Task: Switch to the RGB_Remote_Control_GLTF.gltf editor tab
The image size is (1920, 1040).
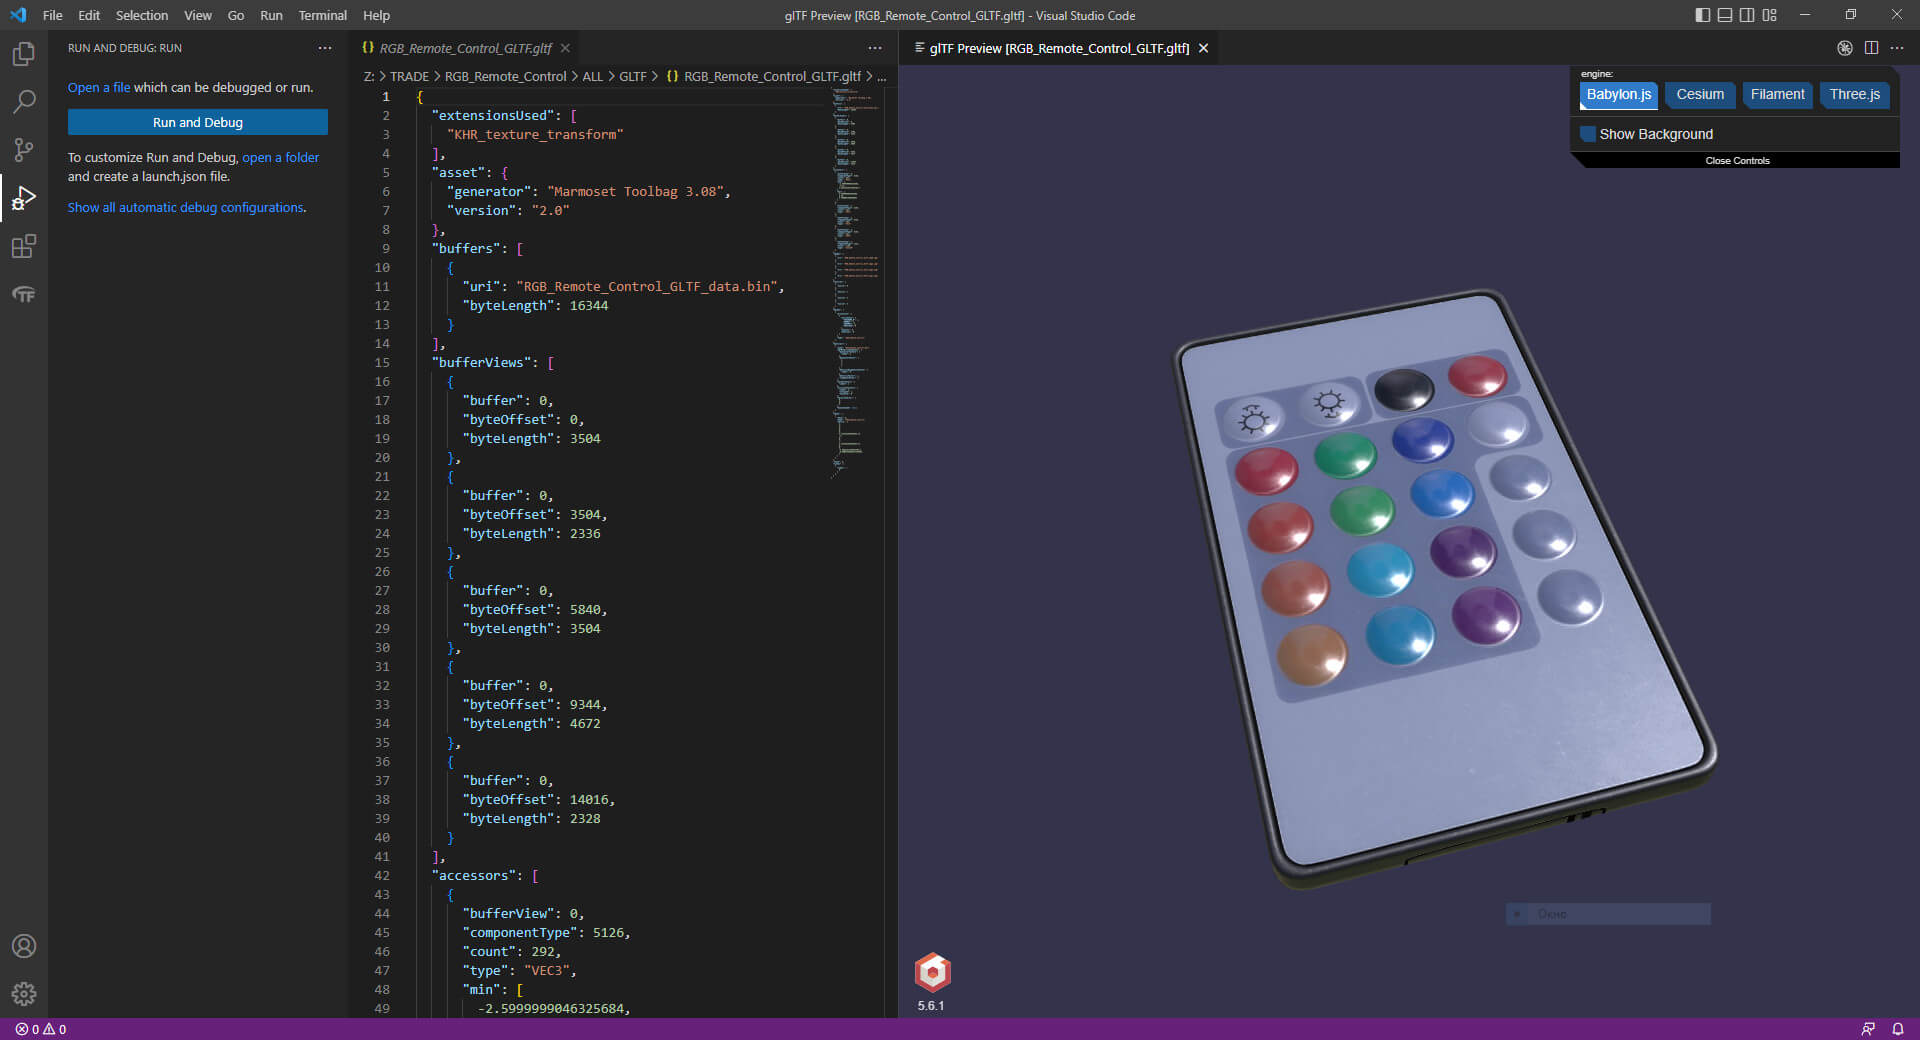Action: pos(465,48)
